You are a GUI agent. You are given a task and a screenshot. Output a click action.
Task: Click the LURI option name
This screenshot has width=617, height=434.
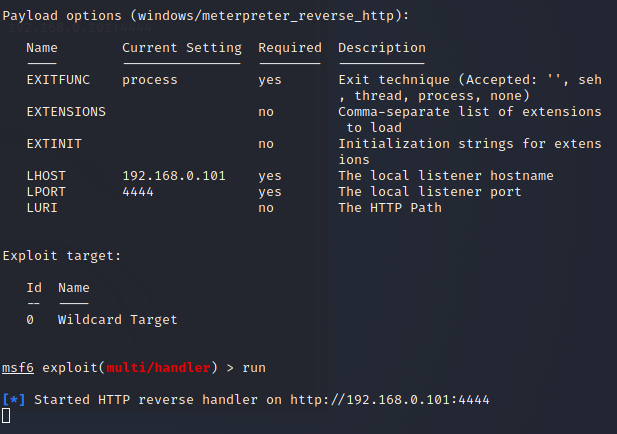[42, 208]
